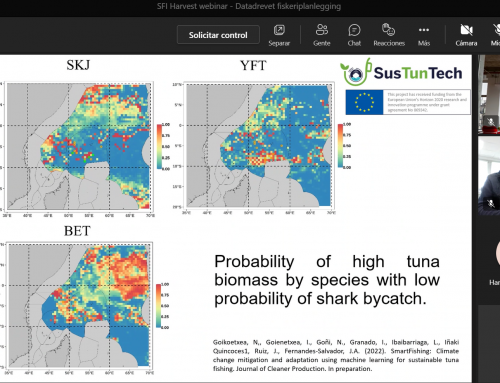Click muted mic icon on top participant tile

491,121
